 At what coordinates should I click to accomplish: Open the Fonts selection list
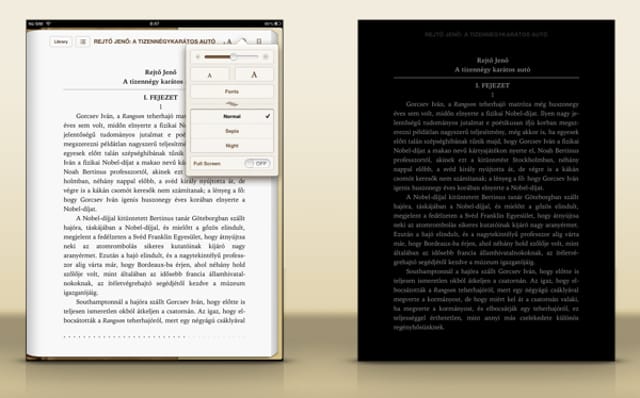point(232,91)
